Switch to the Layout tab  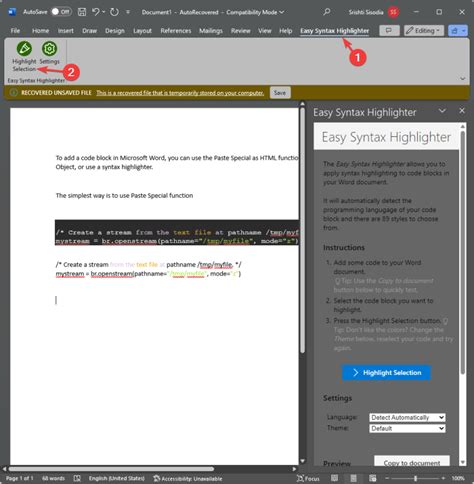pyautogui.click(x=142, y=31)
